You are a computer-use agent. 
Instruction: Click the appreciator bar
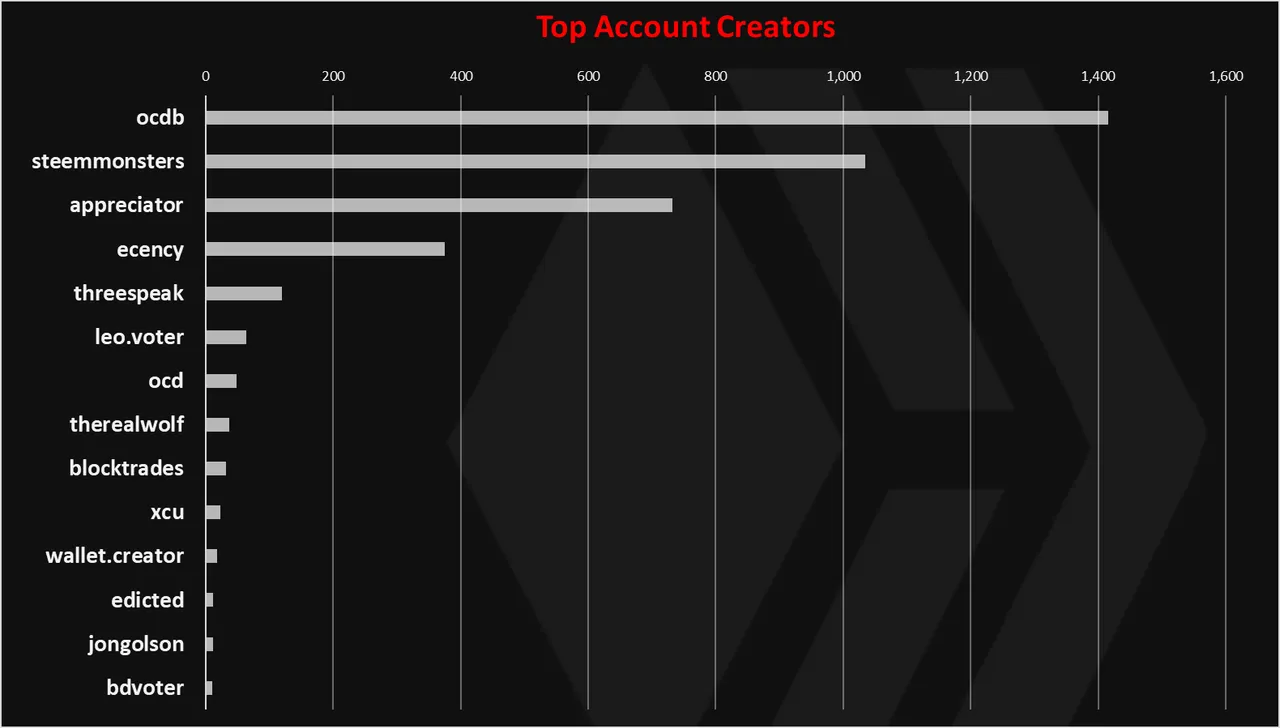tap(439, 206)
